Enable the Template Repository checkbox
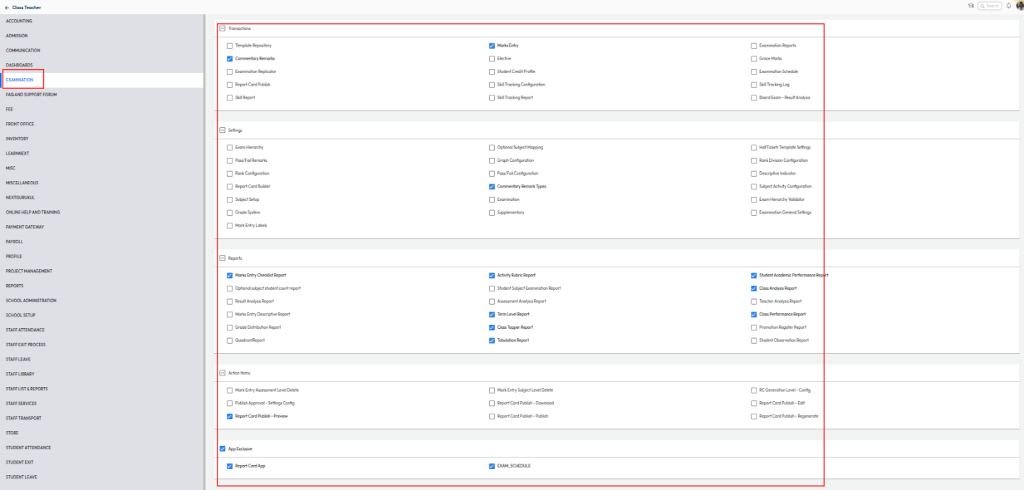Screen dimensions: 1024x490 point(230,46)
